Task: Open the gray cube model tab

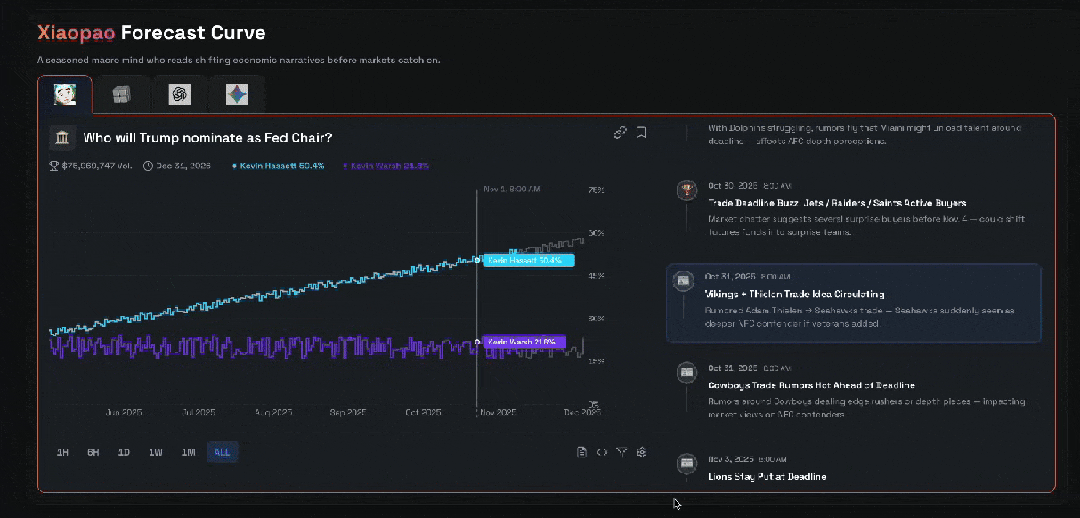Action: click(121, 94)
